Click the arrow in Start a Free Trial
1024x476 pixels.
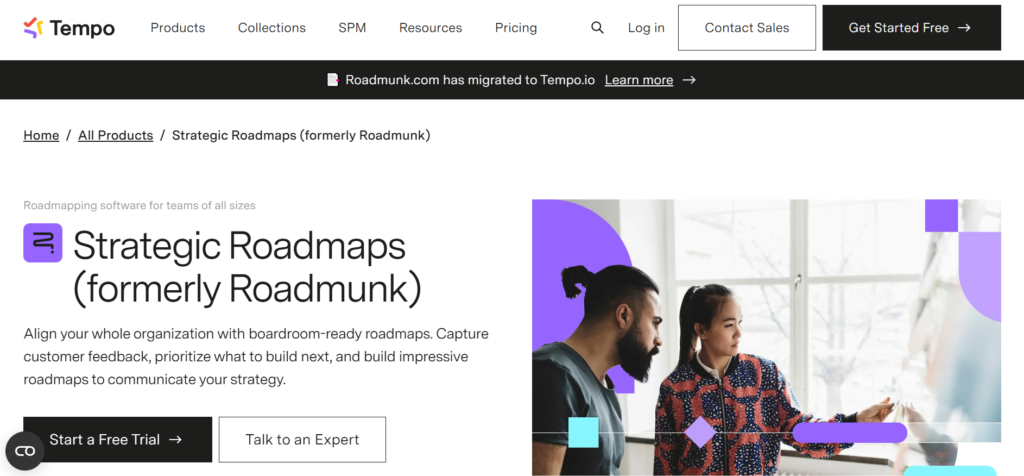coord(176,439)
